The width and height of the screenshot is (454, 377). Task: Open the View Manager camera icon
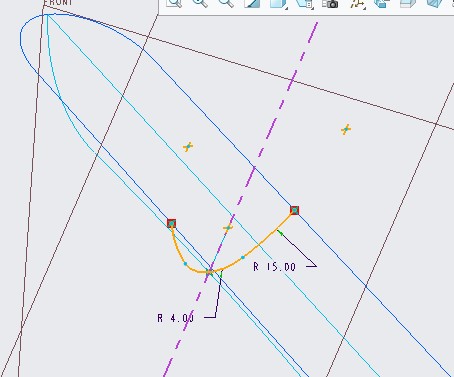330,3
